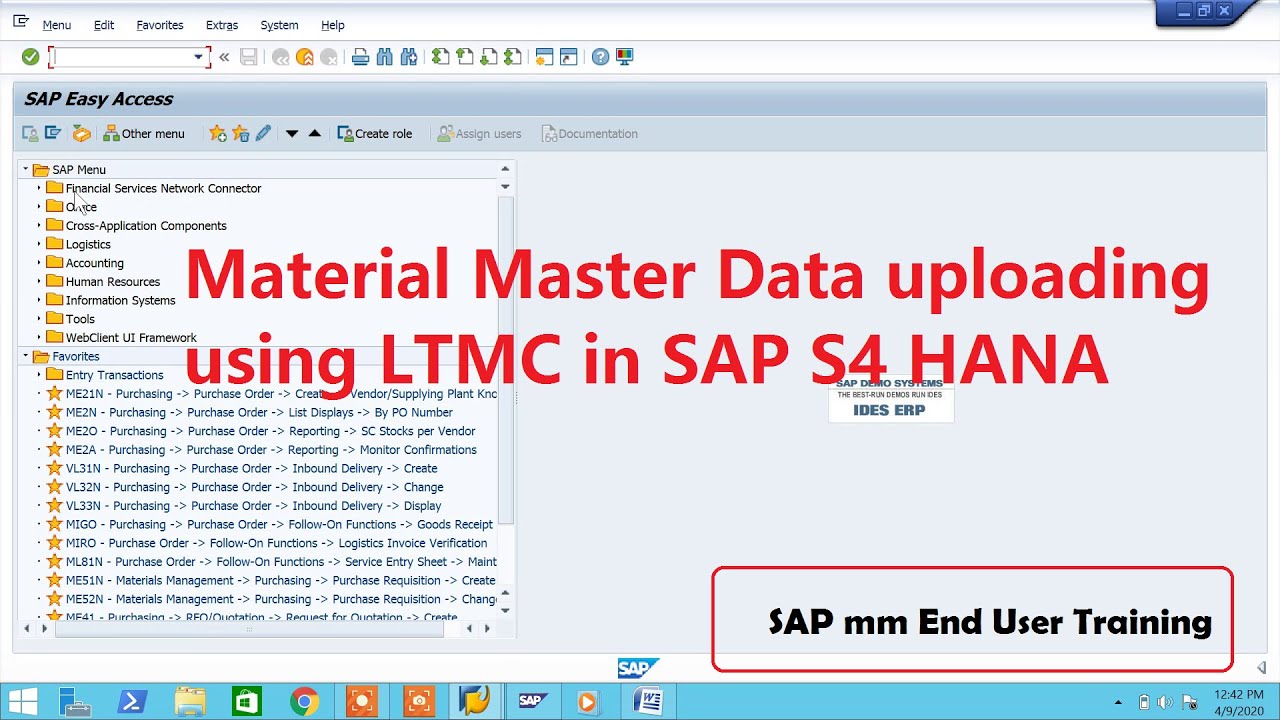Open the Edit menu
Screen dimensions: 1280x720
pos(104,25)
